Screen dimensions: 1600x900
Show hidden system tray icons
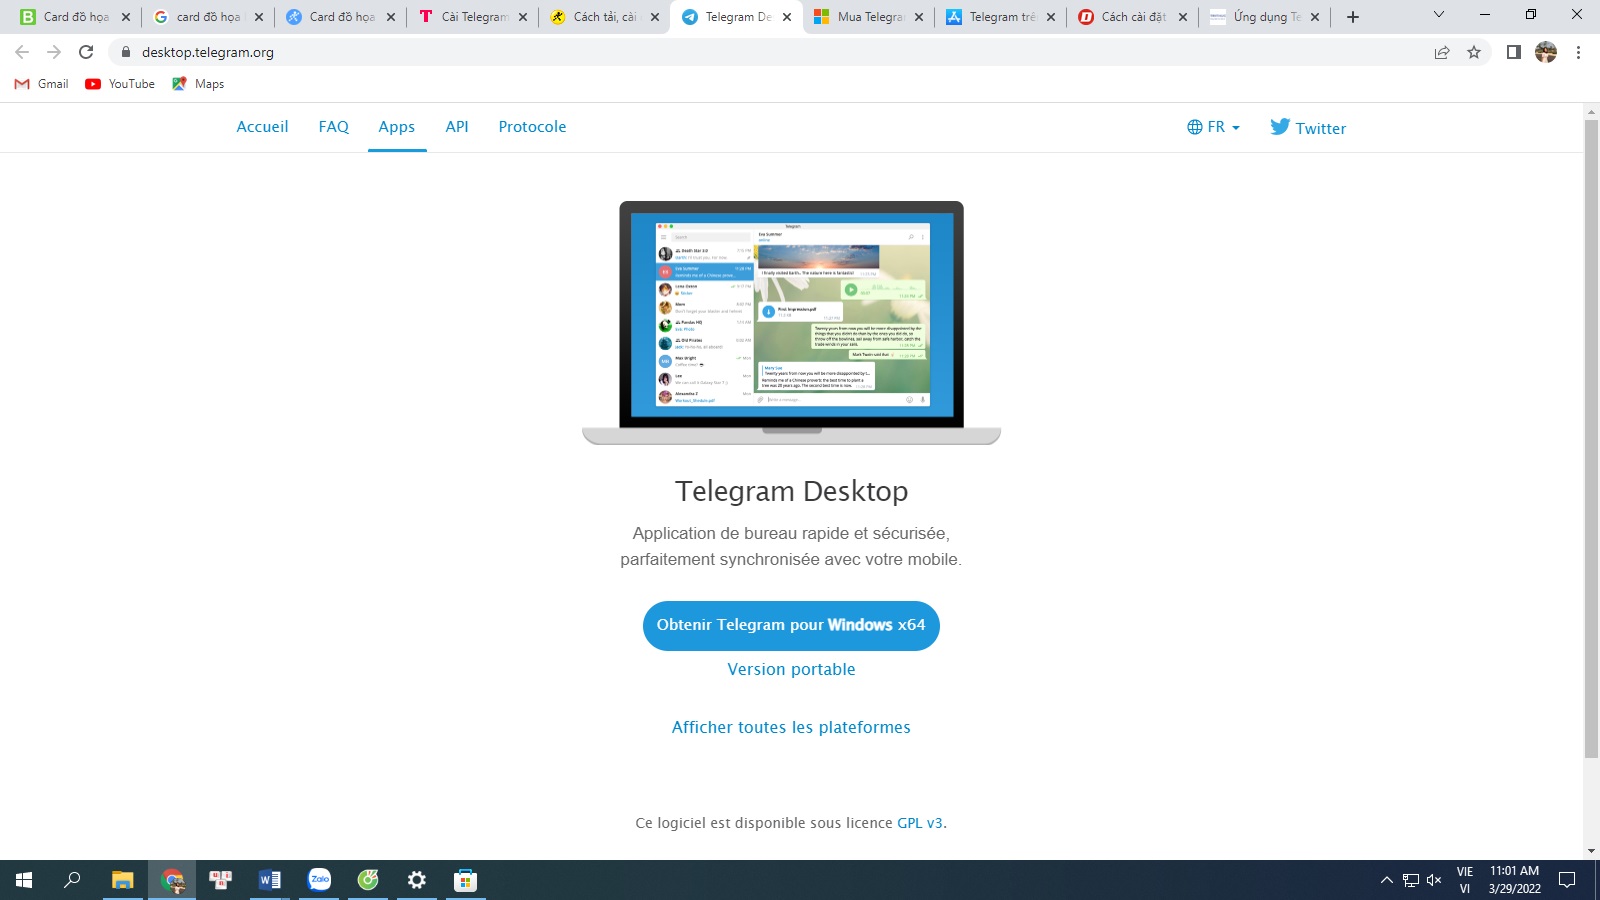point(1386,880)
